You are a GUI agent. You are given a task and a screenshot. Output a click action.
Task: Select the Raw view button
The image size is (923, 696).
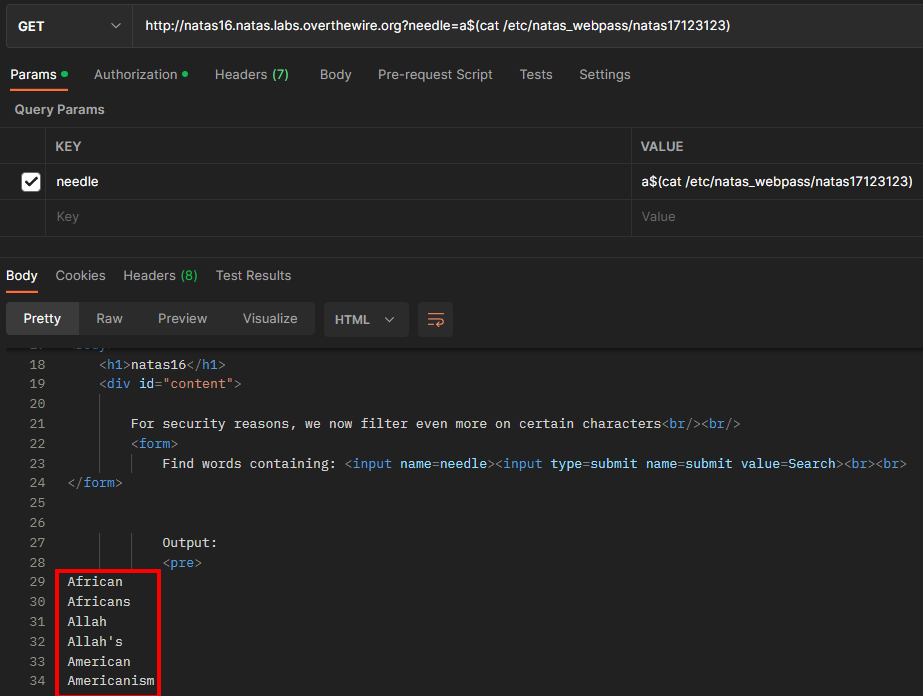pyautogui.click(x=109, y=319)
